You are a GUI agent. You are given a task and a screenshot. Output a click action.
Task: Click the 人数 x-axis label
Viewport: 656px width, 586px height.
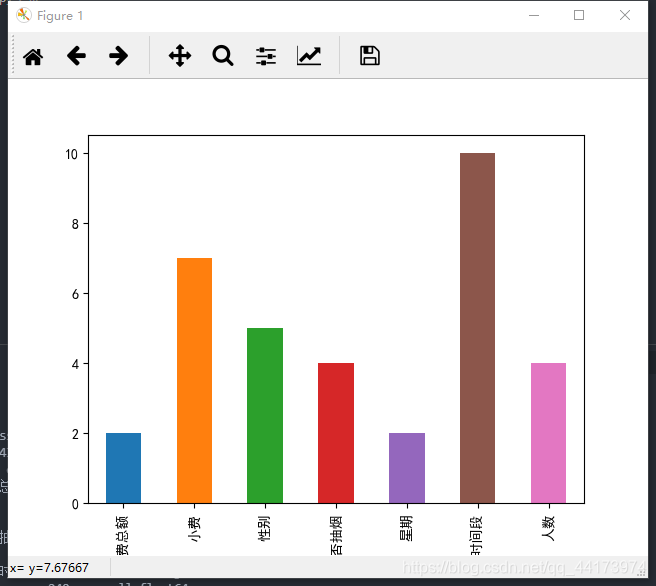pos(548,528)
